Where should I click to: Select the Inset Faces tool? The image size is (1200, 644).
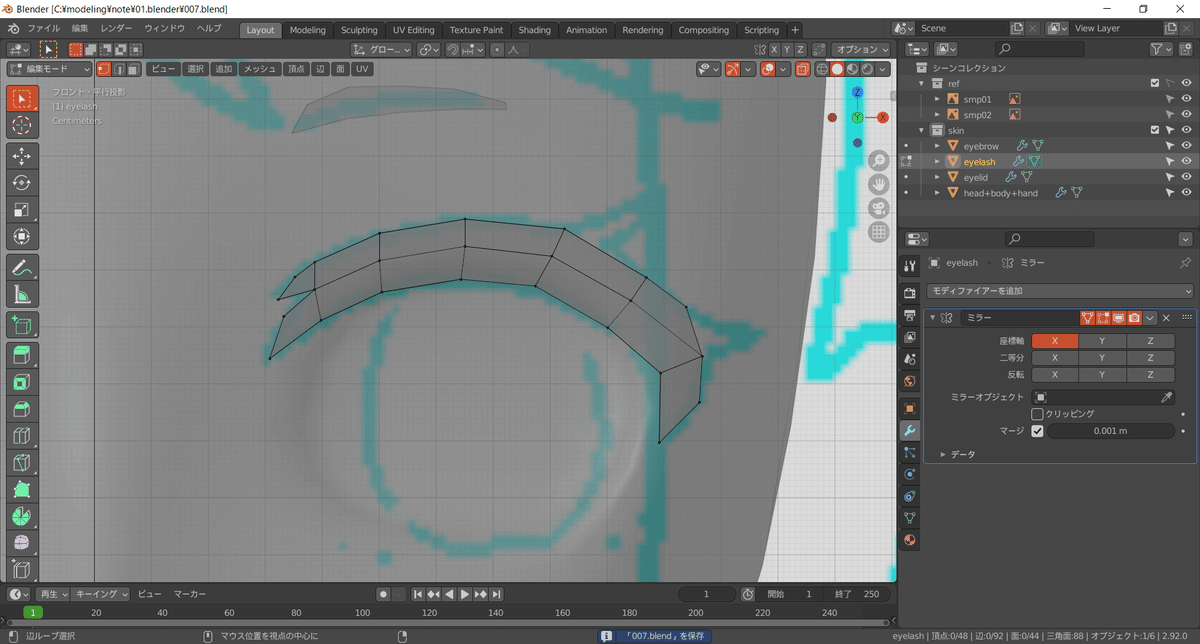pos(23,382)
